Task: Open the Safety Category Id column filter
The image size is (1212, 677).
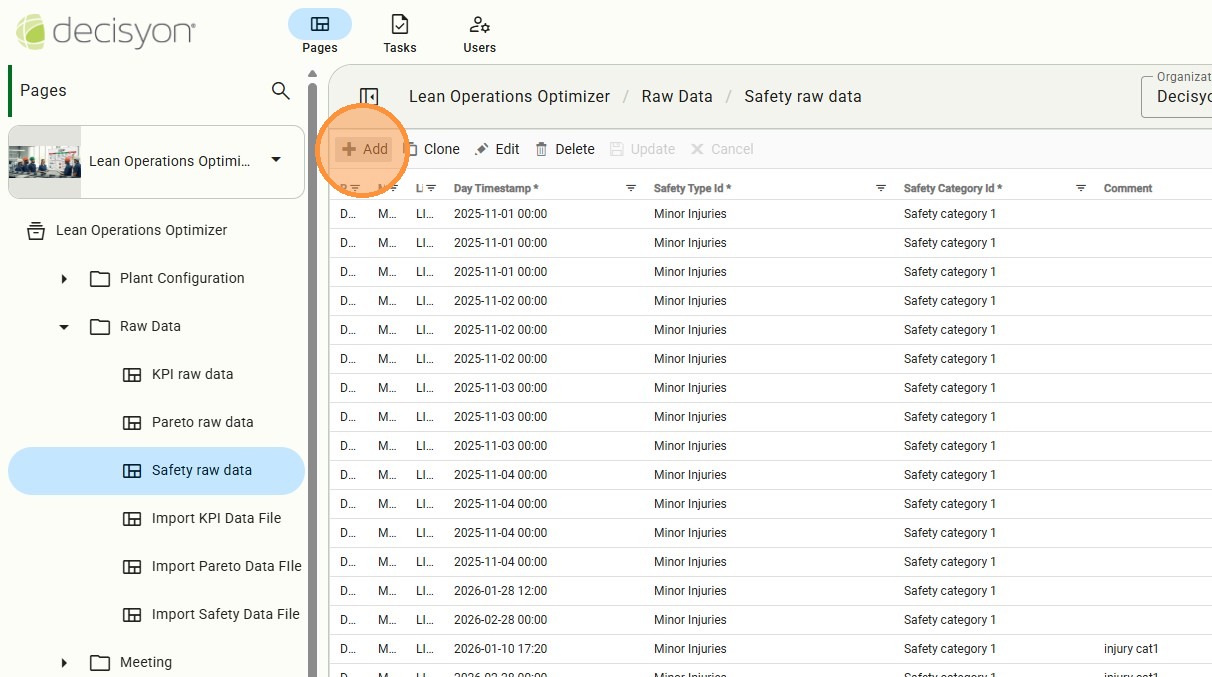Action: click(x=1081, y=188)
